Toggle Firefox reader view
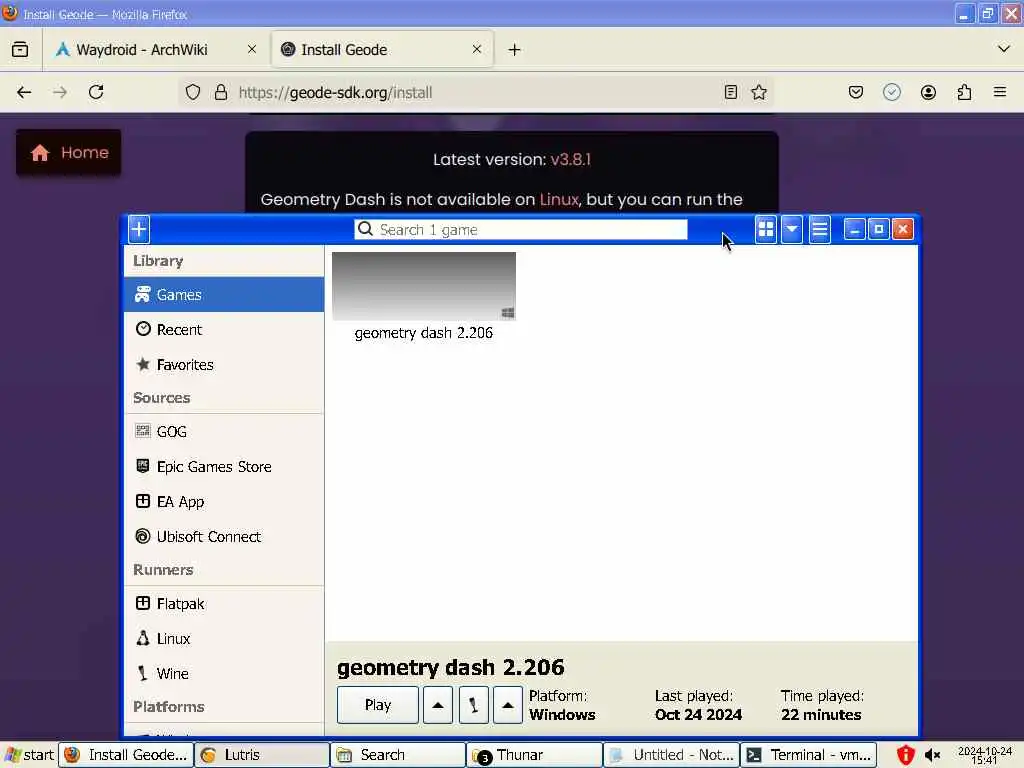The width and height of the screenshot is (1024, 768). 731,92
